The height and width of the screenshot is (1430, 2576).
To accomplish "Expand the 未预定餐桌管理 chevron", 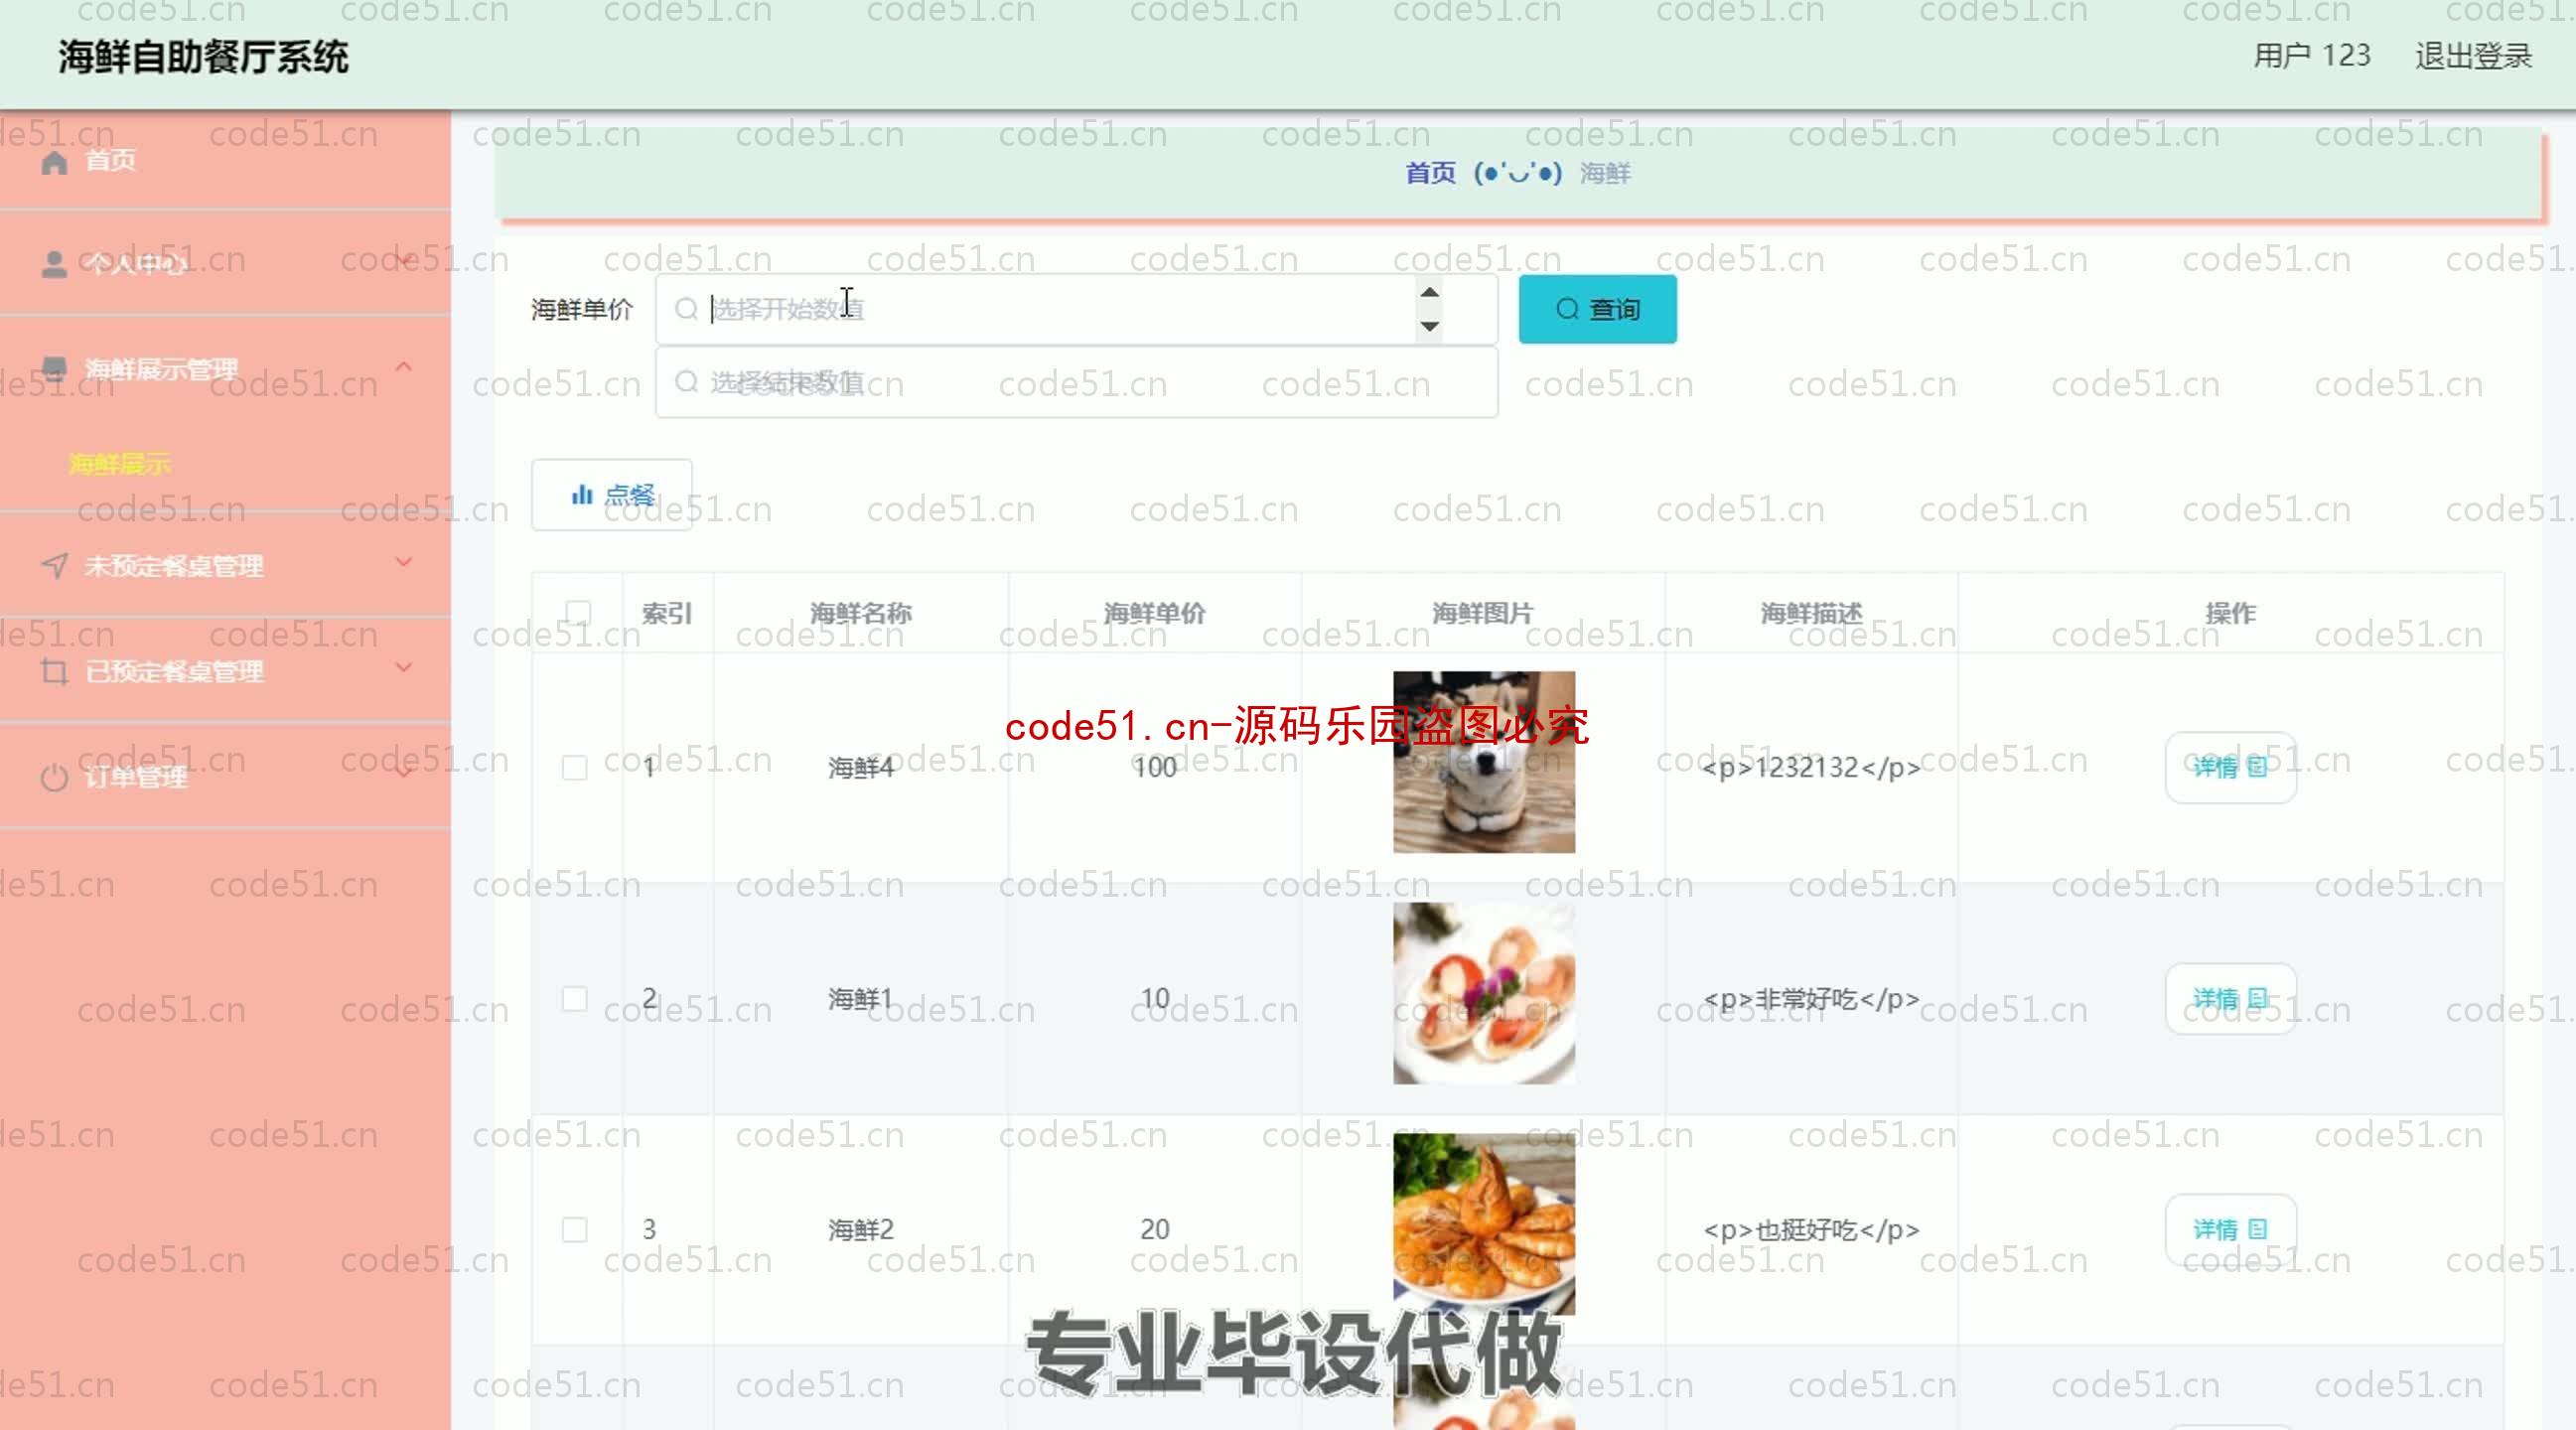I will (404, 562).
